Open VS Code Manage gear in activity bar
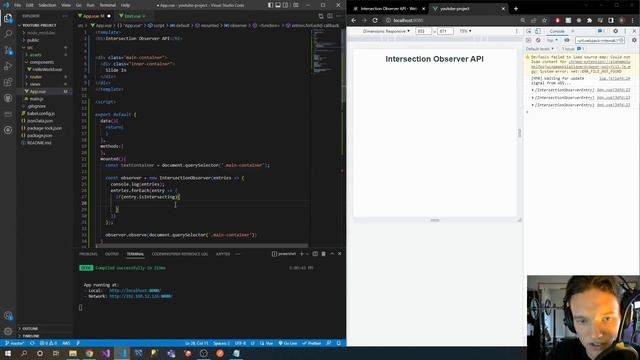Screen dimensions: 640x360 8,331
